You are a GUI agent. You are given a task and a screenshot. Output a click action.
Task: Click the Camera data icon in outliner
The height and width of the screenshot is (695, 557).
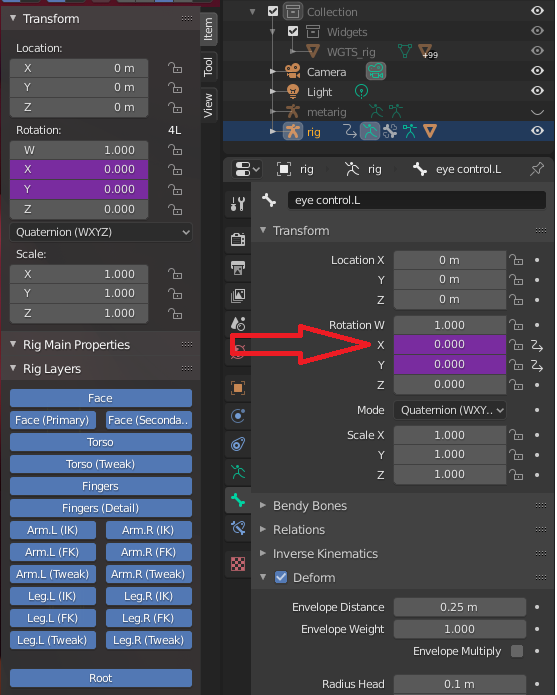click(x=376, y=71)
